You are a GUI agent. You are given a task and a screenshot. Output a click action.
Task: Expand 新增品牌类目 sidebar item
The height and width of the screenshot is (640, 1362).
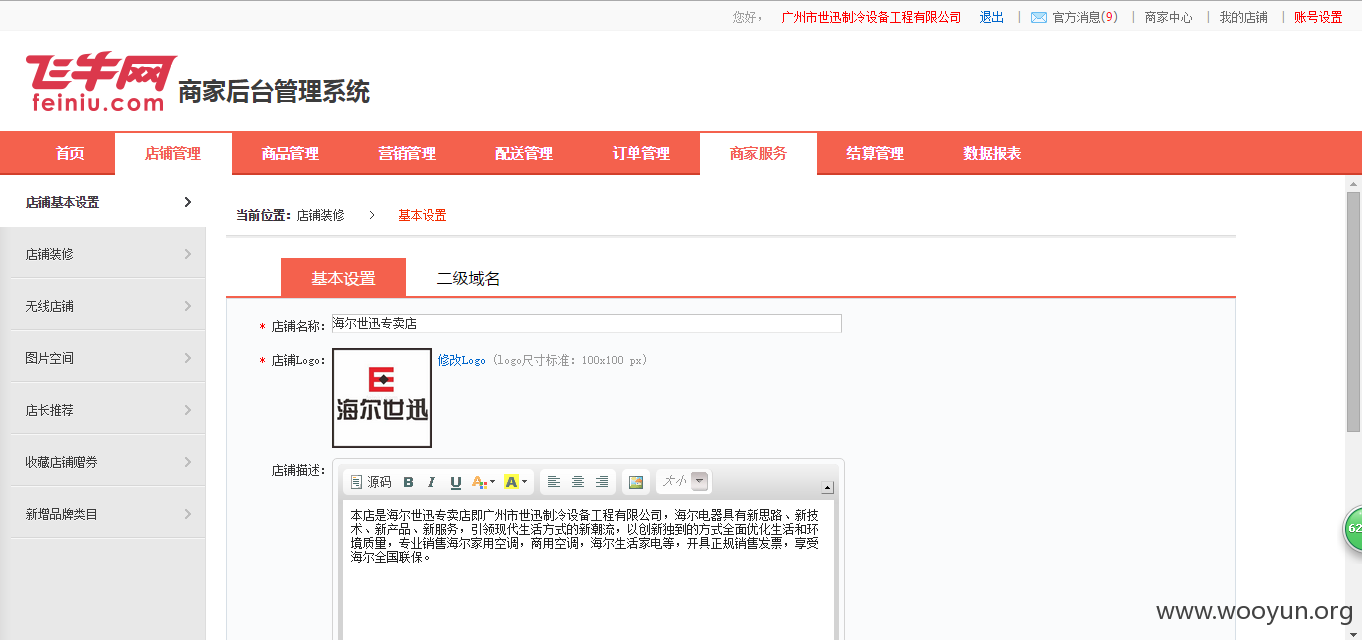click(x=103, y=514)
